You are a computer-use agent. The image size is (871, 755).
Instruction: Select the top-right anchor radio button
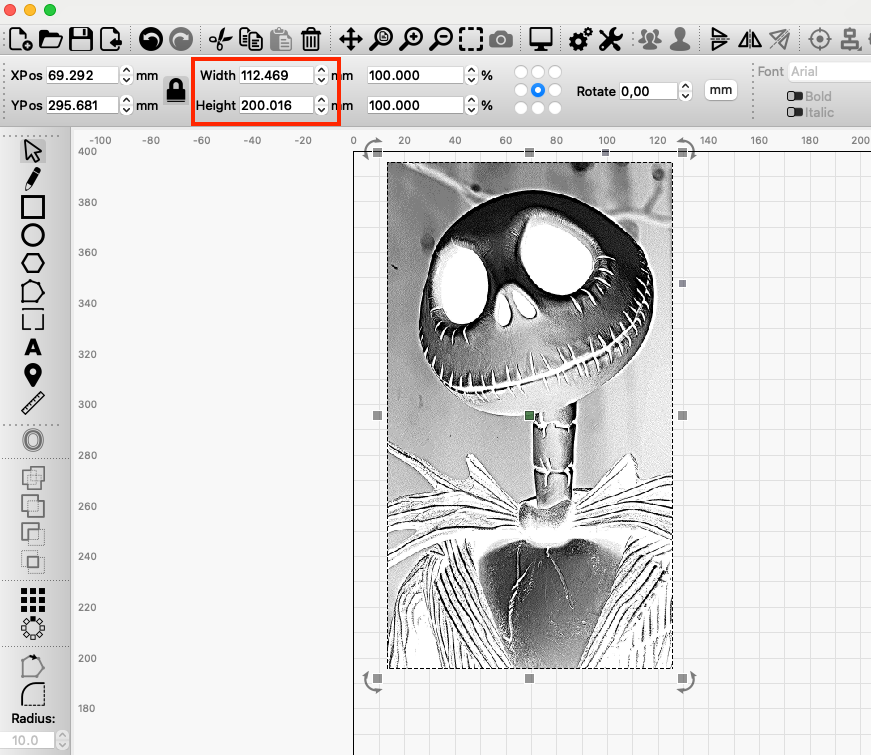click(555, 72)
